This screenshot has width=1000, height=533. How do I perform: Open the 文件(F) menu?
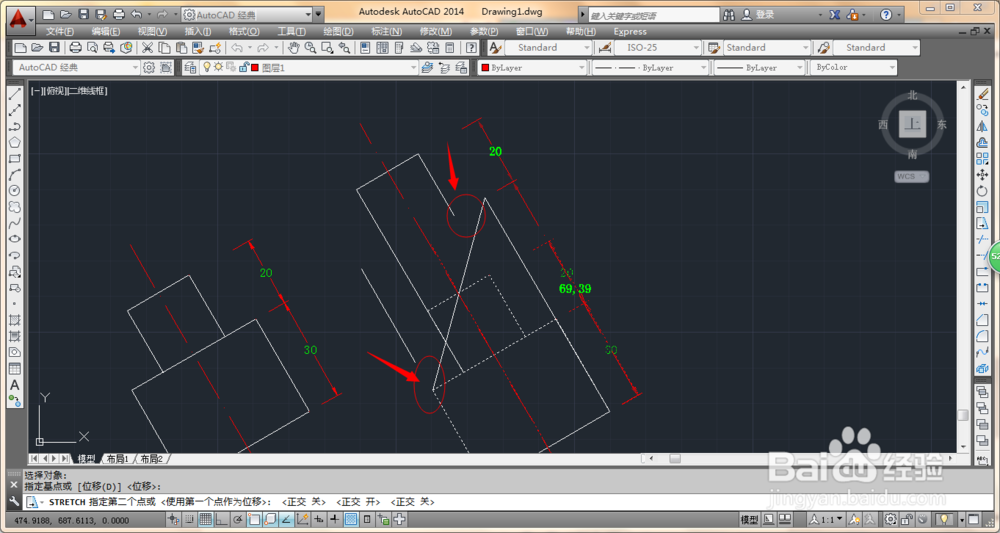(59, 31)
